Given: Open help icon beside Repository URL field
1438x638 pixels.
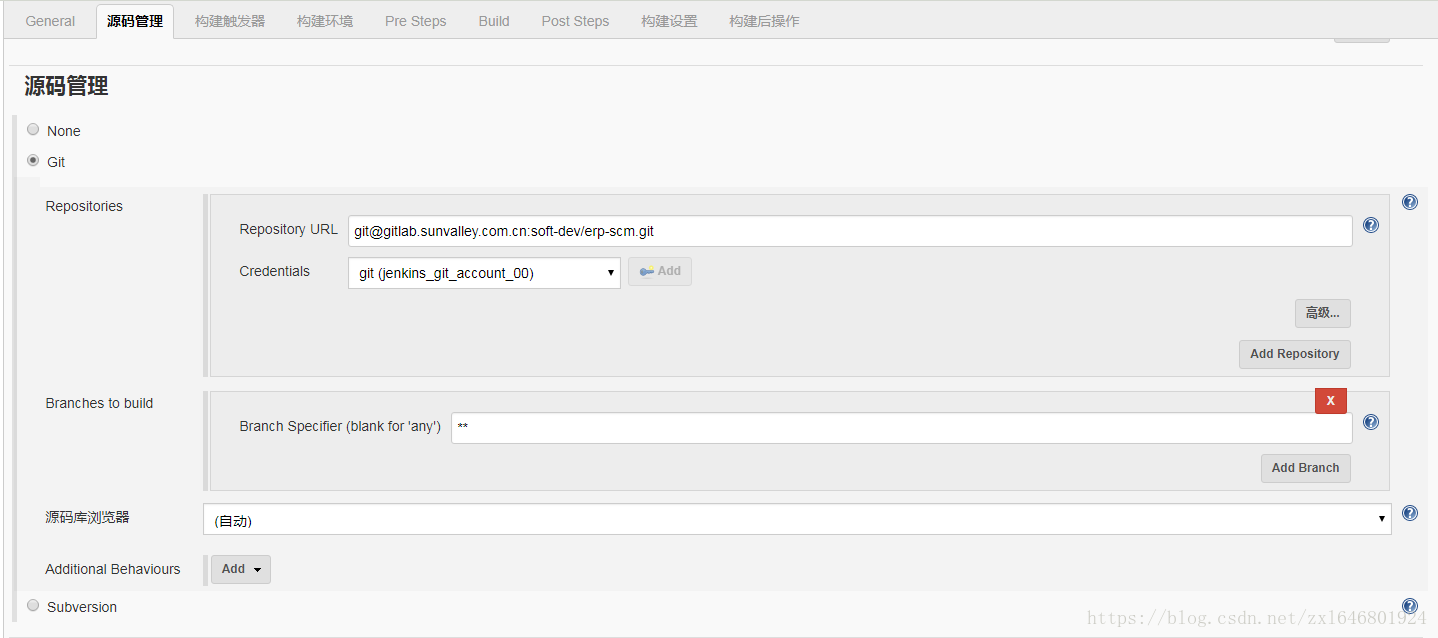Looking at the screenshot, I should point(1371,225).
